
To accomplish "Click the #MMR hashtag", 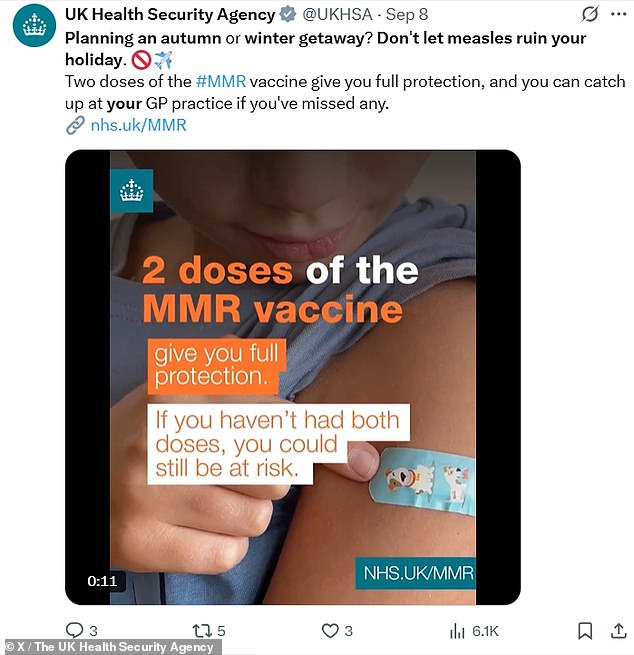I will 221,81.
